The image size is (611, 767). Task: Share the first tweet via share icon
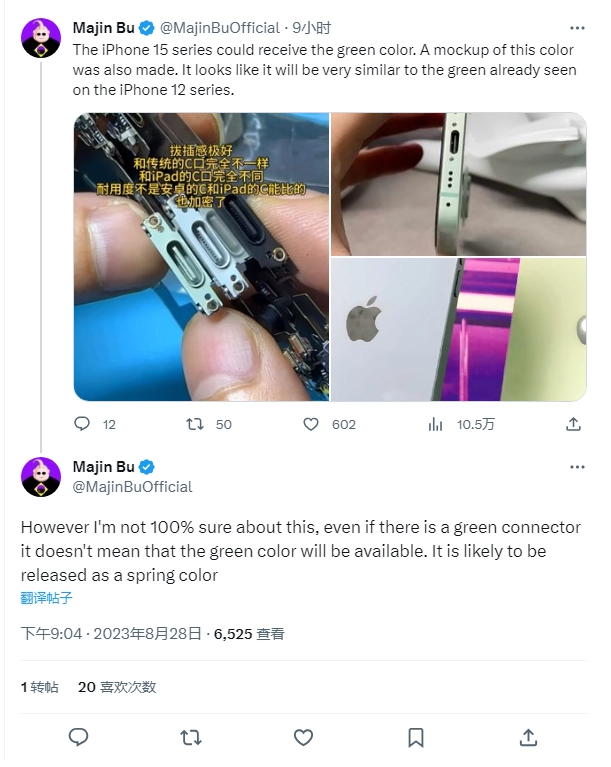tap(573, 424)
